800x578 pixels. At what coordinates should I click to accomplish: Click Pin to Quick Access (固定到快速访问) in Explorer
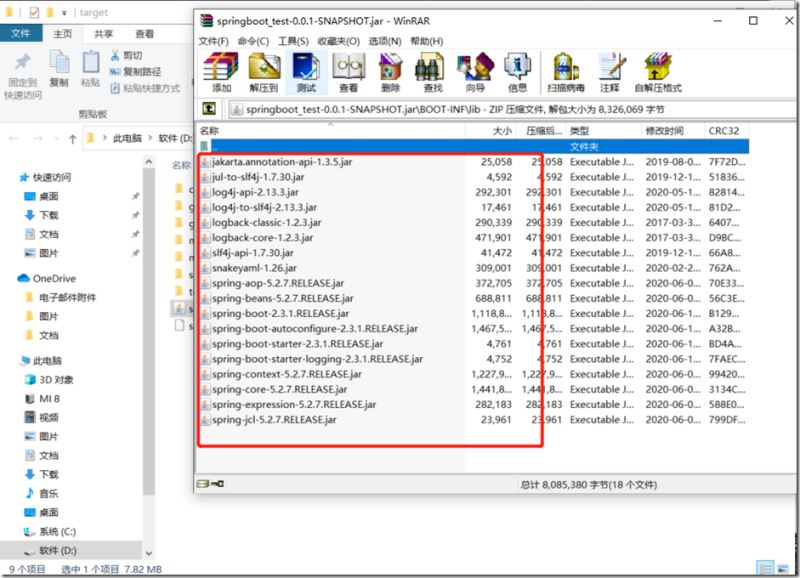click(x=22, y=76)
